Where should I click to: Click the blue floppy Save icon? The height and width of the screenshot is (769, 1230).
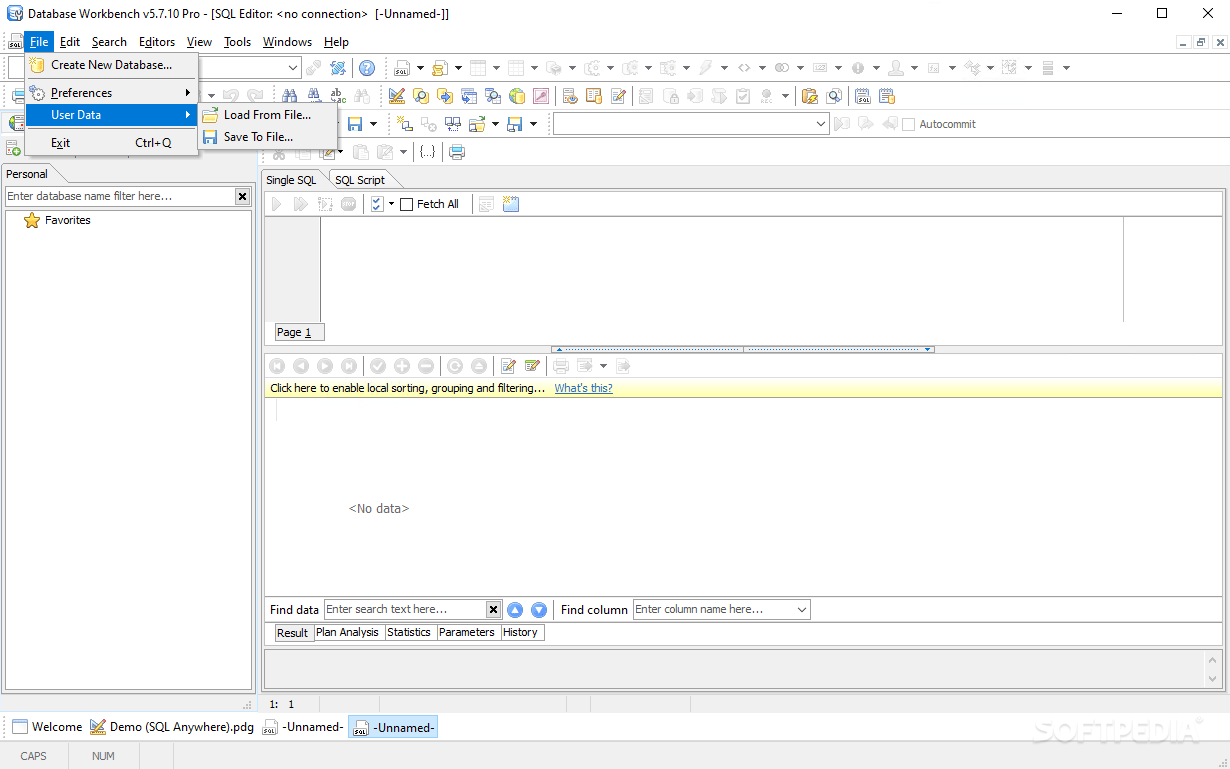[x=354, y=124]
